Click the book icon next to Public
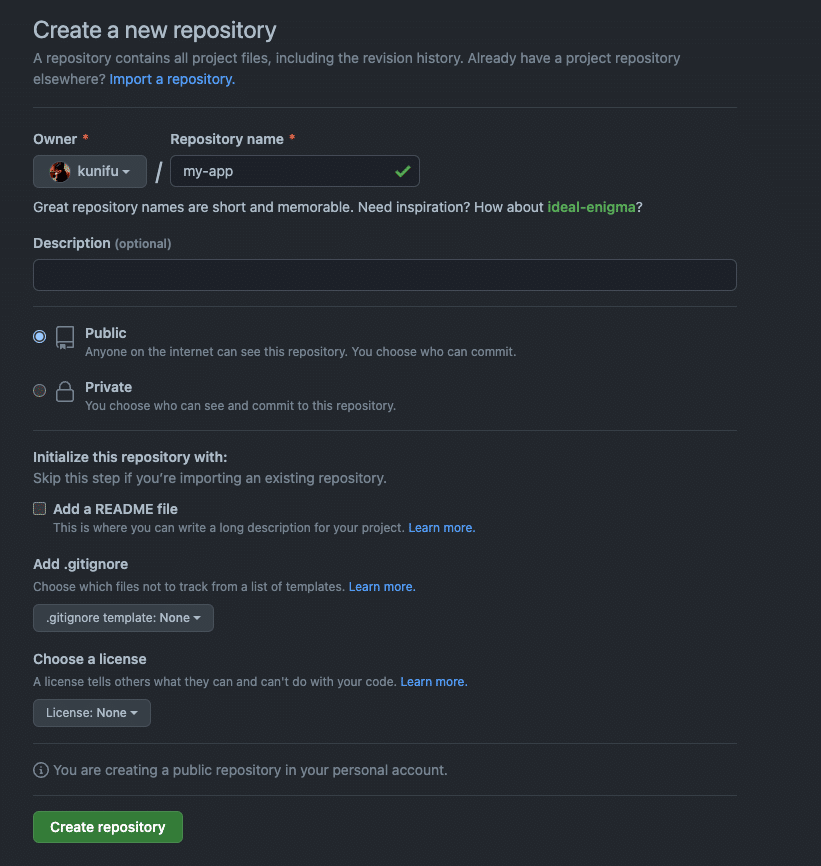The height and width of the screenshot is (866, 821). coord(64,338)
